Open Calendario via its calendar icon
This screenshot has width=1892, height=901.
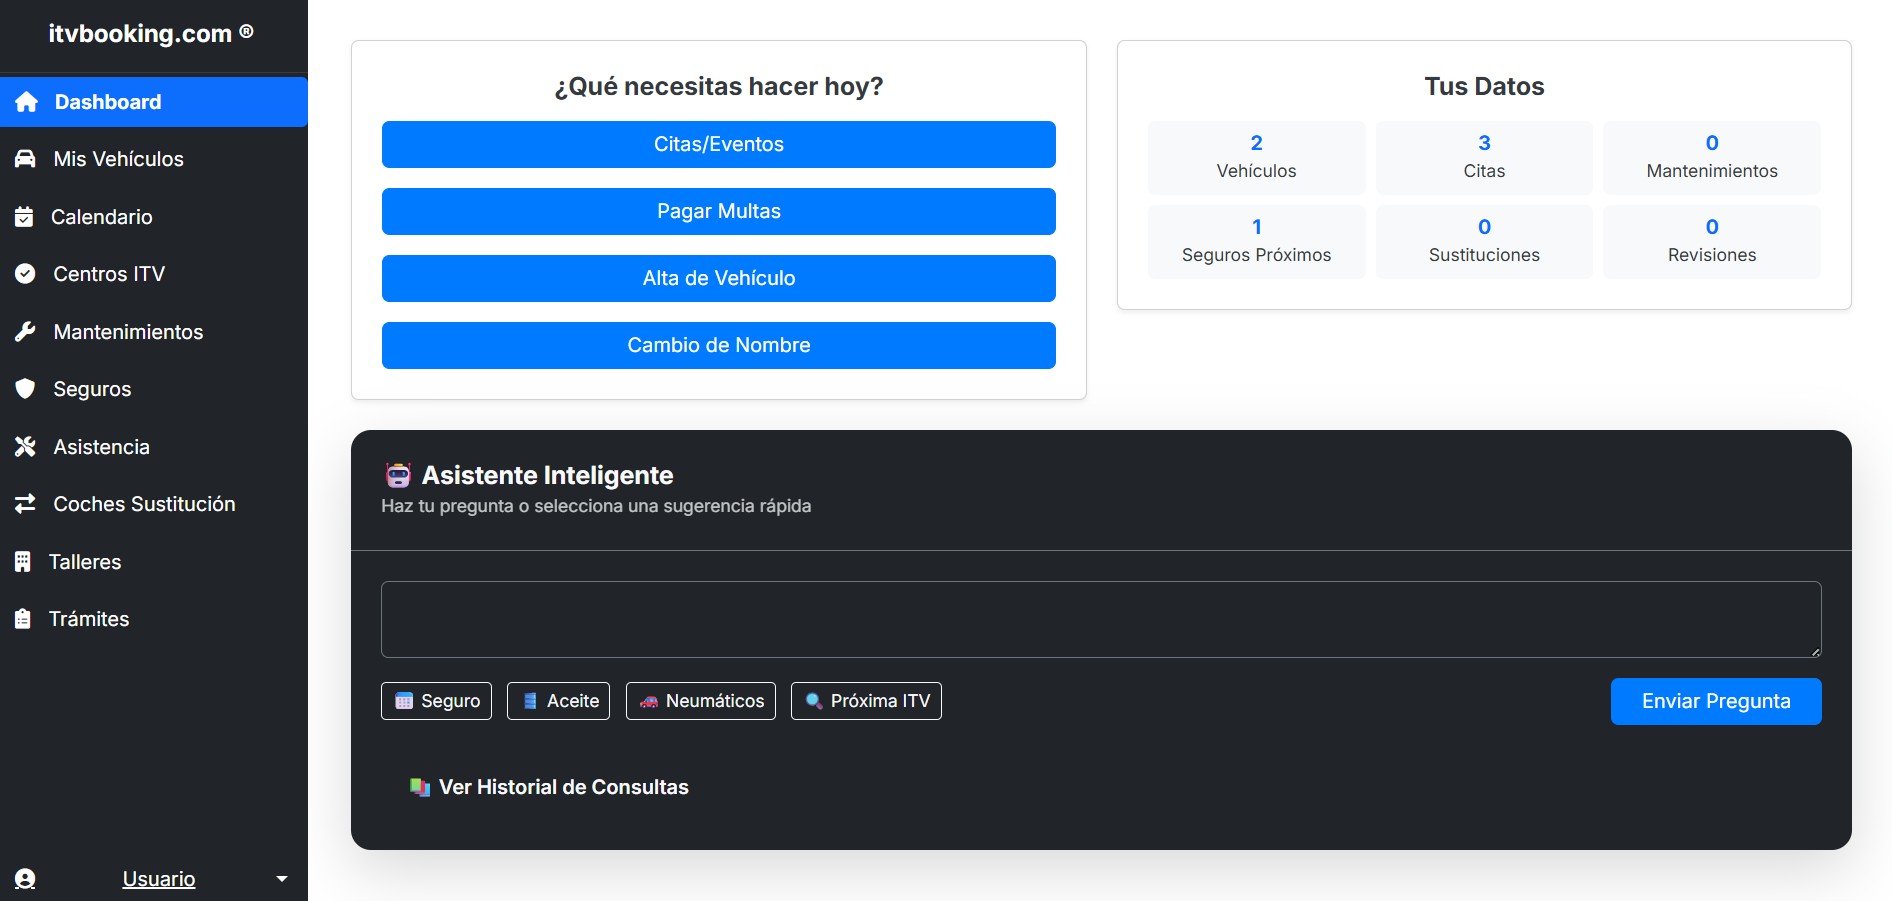(x=24, y=217)
